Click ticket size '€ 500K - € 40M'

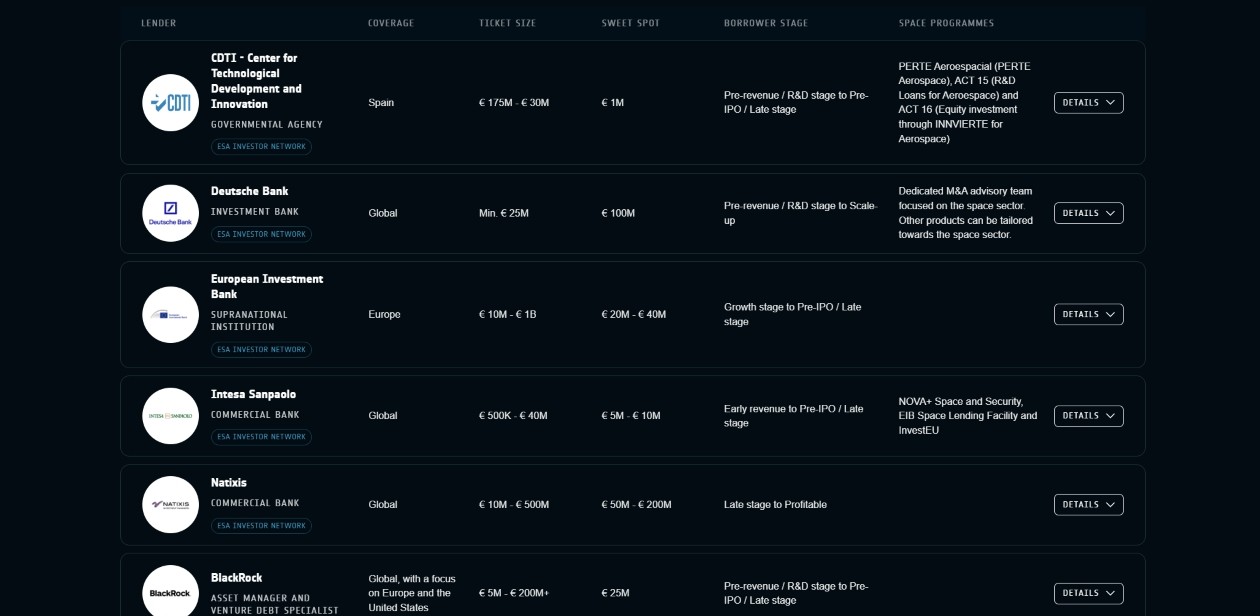click(513, 416)
